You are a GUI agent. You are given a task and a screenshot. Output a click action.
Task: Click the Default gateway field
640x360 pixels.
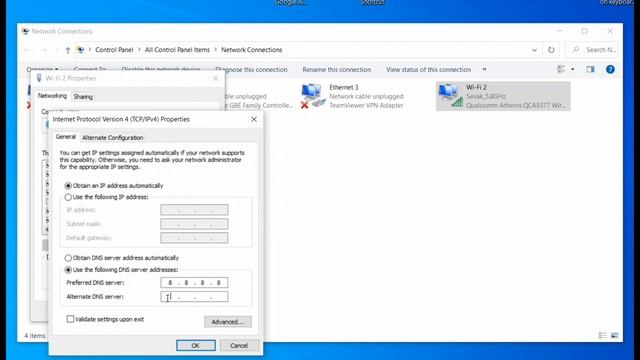(x=194, y=238)
